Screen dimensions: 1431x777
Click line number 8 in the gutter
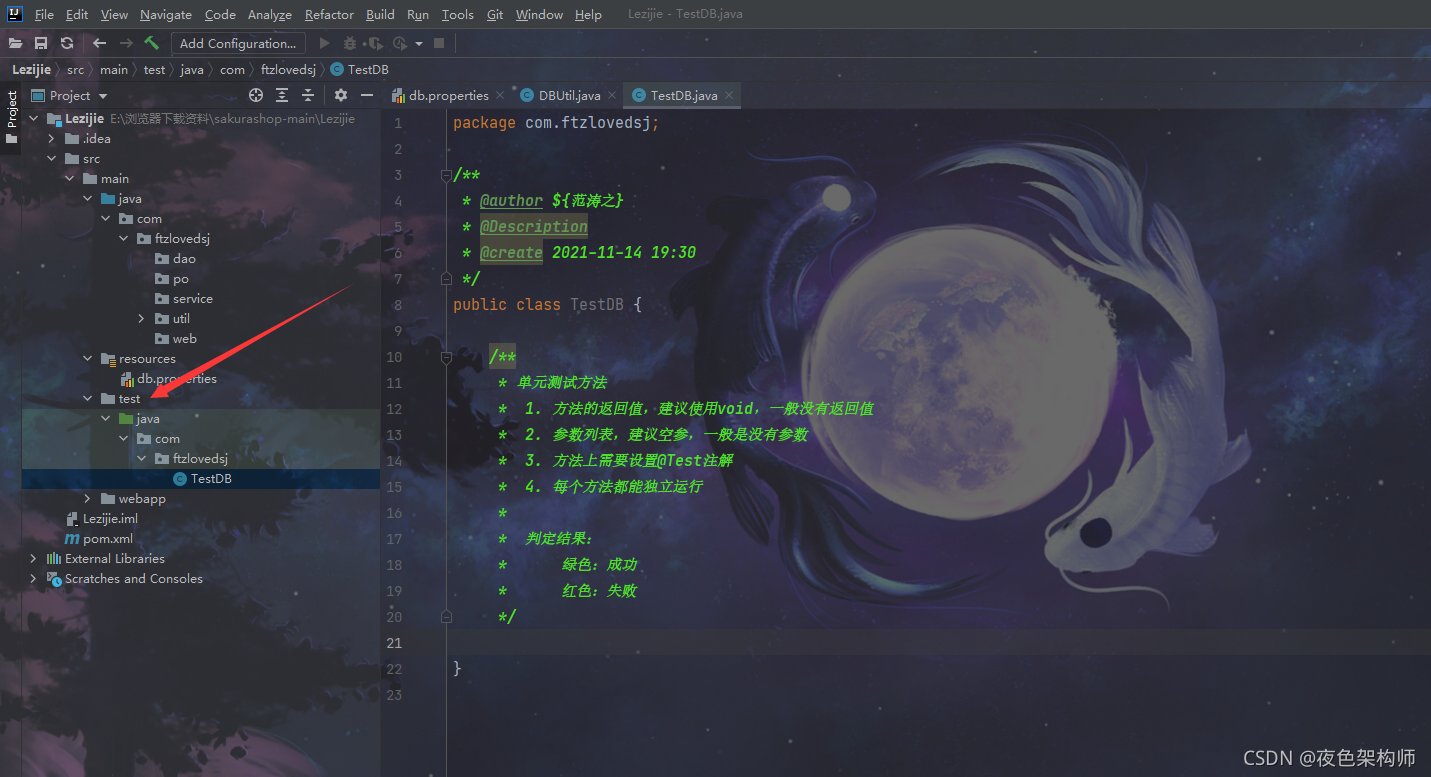coord(397,305)
